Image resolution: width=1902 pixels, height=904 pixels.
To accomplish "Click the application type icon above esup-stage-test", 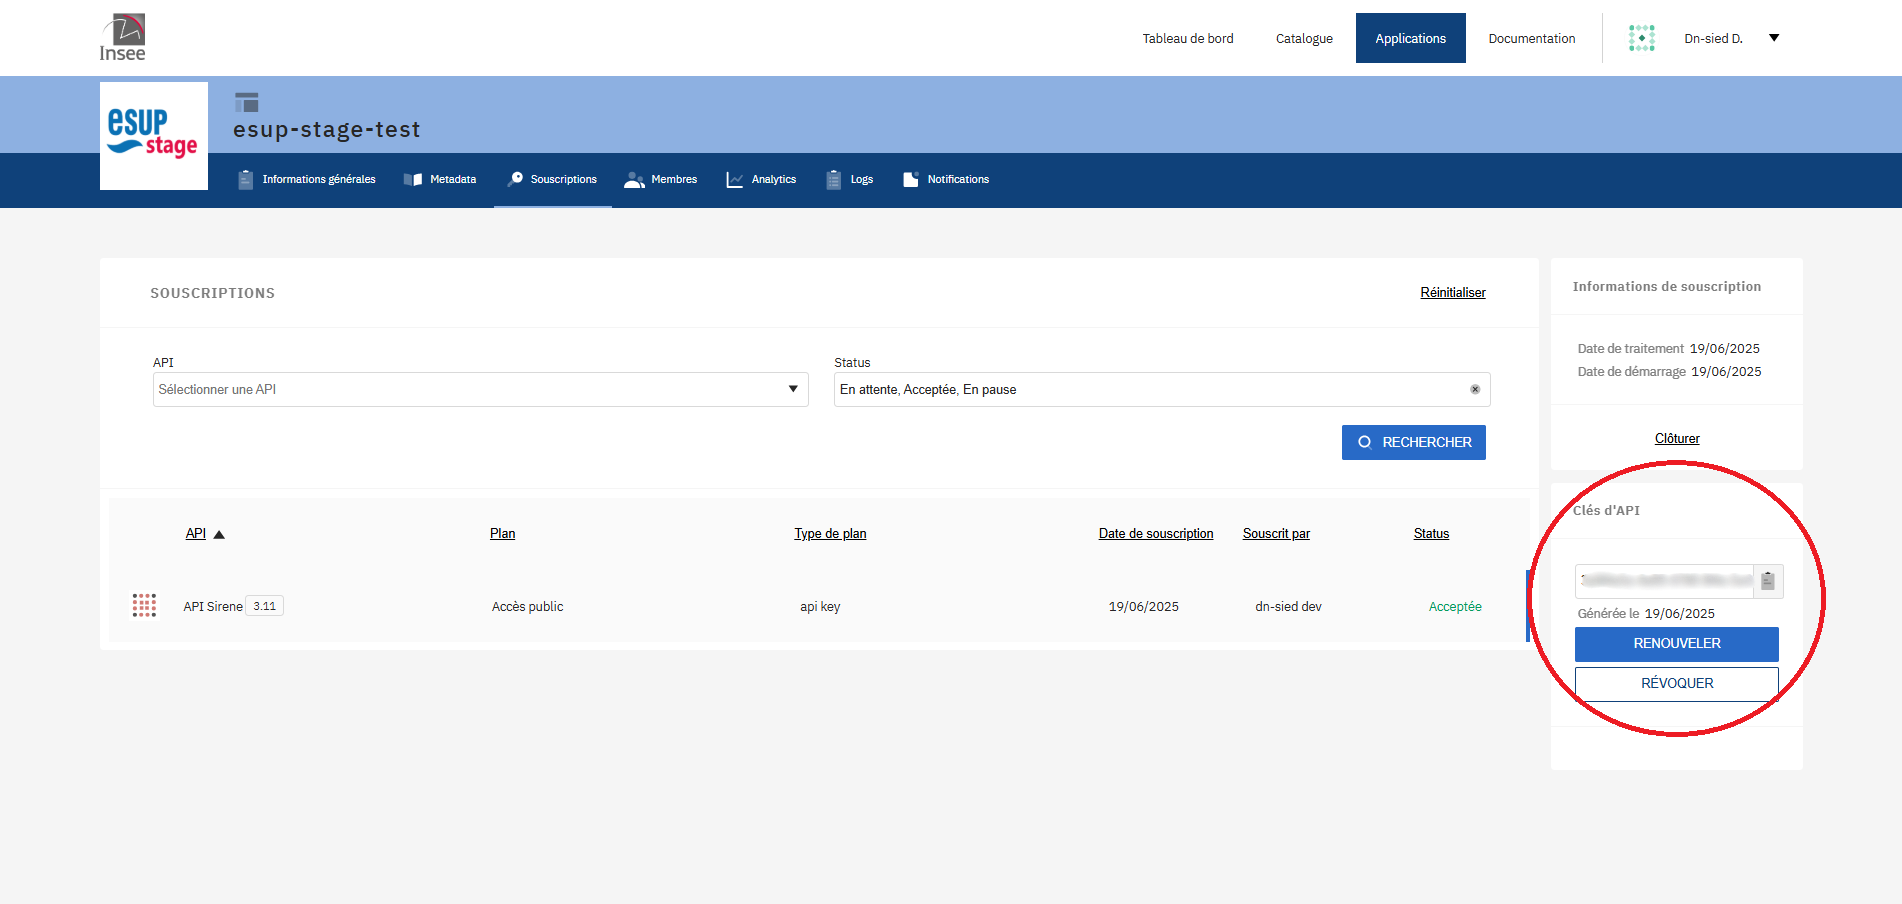I will (246, 102).
